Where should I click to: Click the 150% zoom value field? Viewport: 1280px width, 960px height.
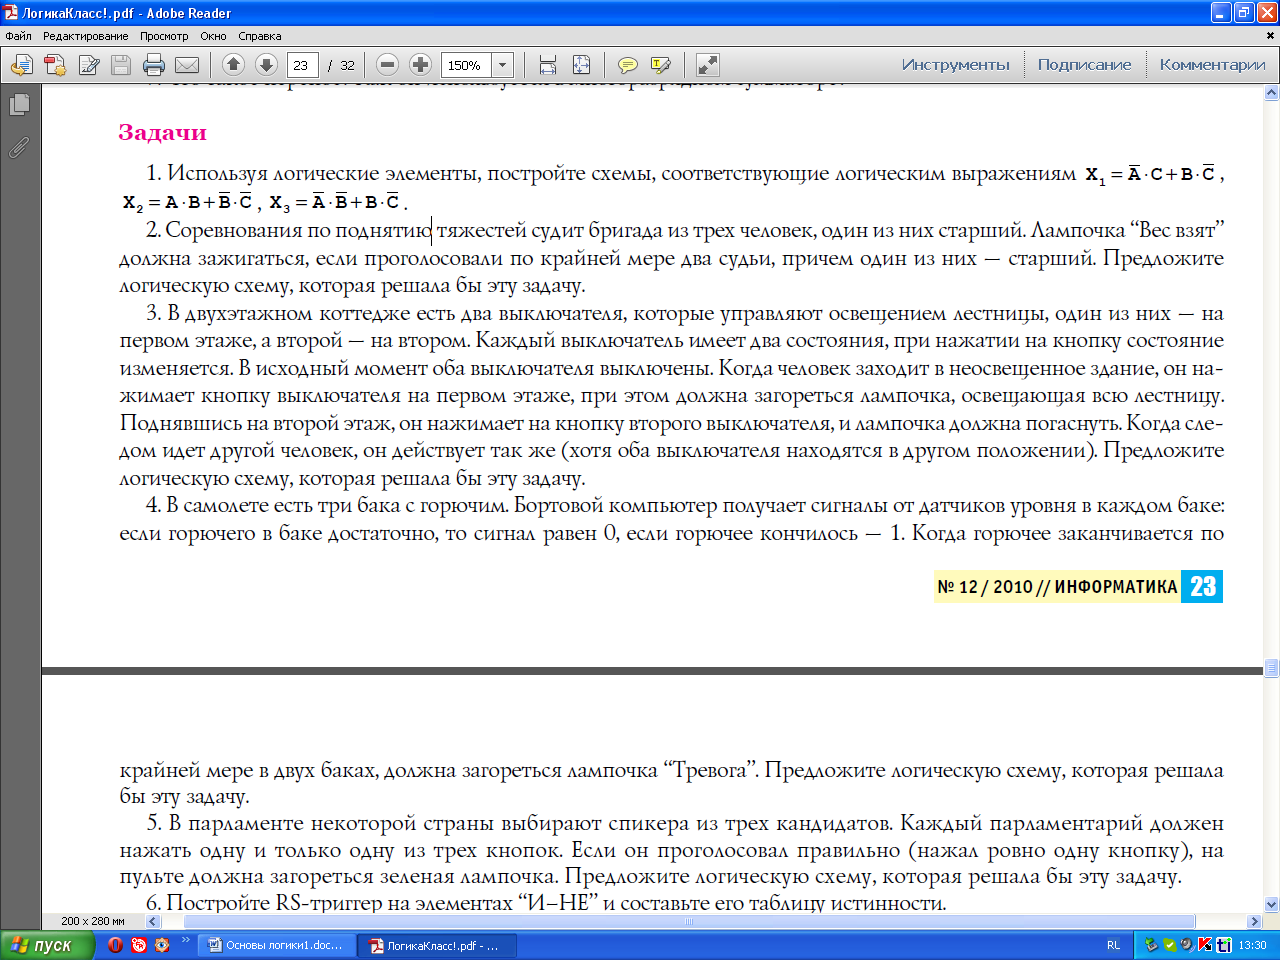click(466, 65)
